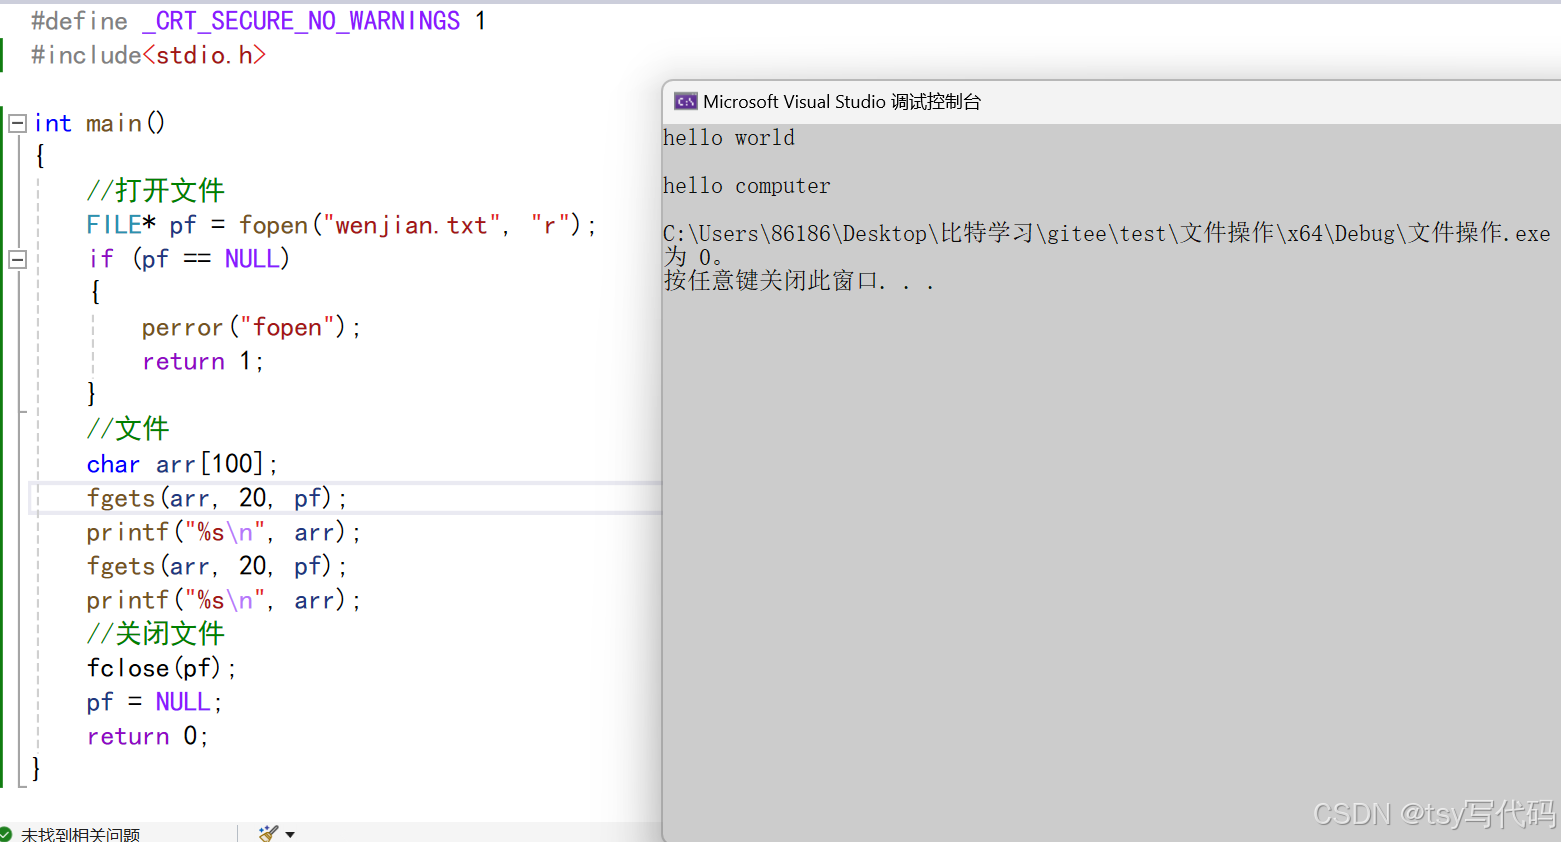
Task: Collapse the if (pf == NULL) block
Action: (17, 259)
